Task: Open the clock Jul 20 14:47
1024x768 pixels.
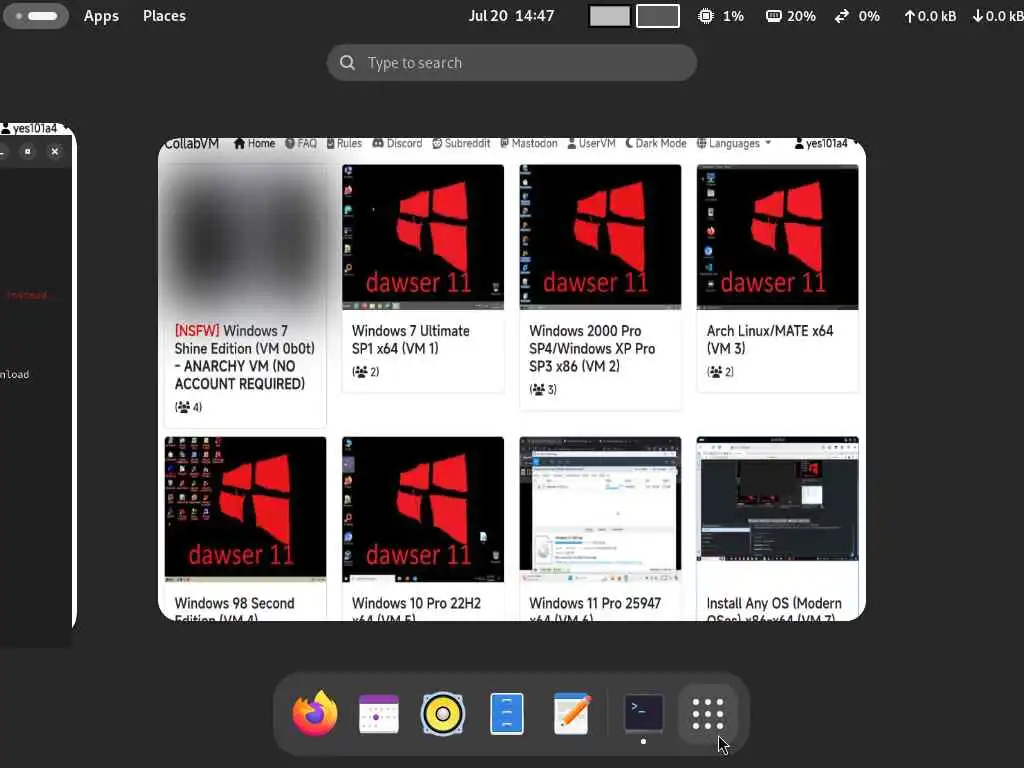Action: click(x=511, y=16)
